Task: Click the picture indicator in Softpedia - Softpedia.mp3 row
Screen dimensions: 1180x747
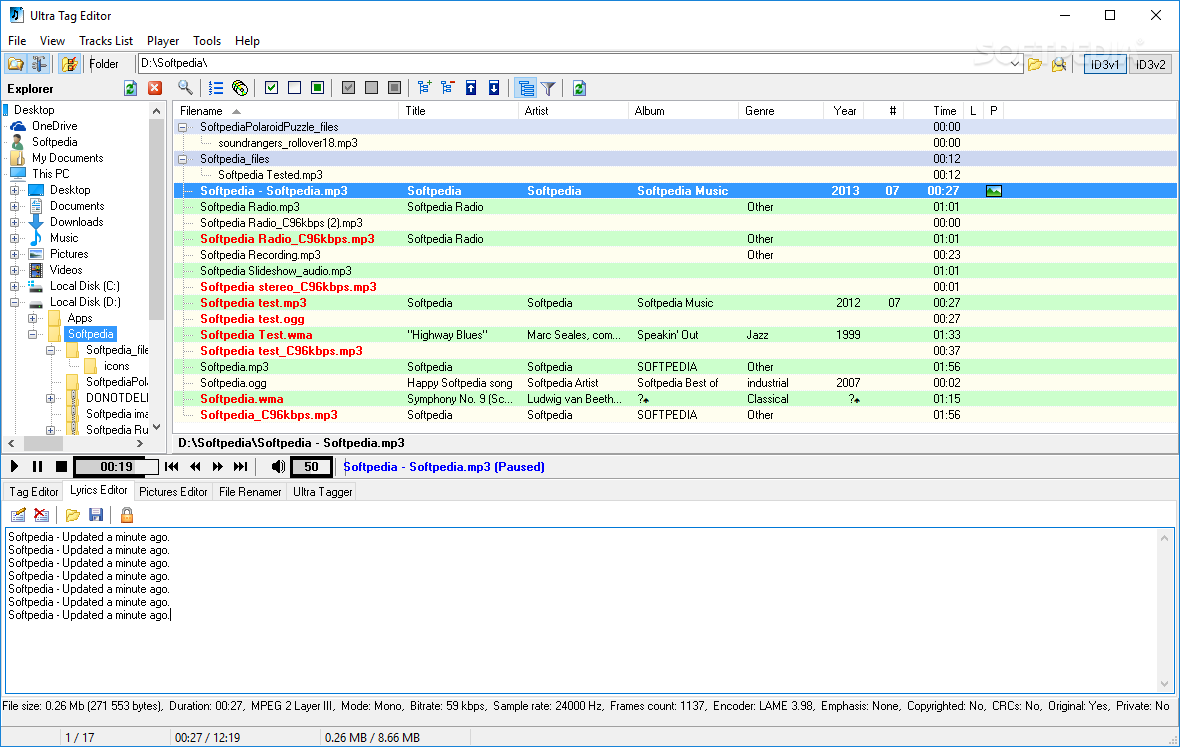Action: point(993,191)
